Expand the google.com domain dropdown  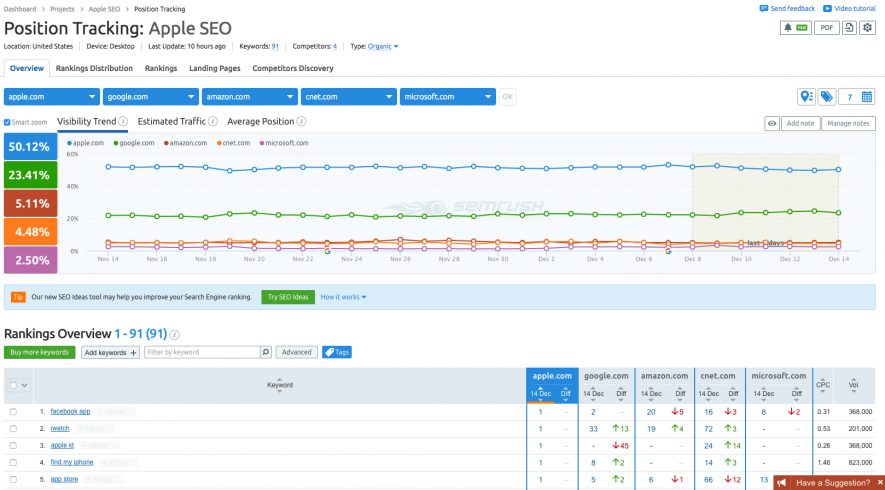pos(151,97)
